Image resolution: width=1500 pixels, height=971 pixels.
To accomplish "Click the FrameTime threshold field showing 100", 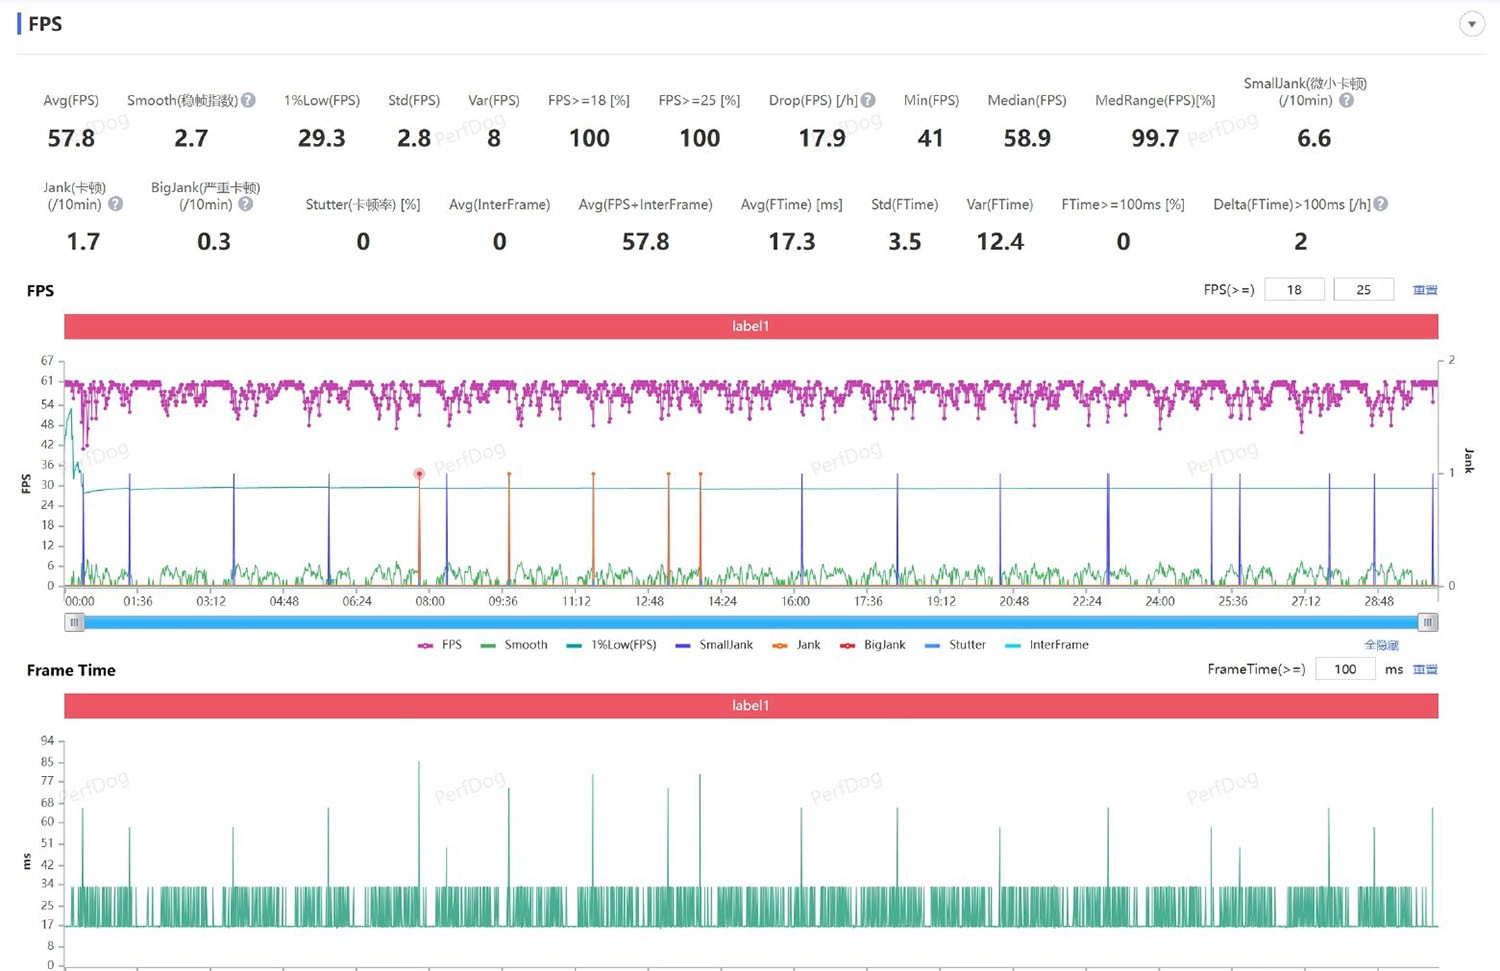I will click(1346, 669).
